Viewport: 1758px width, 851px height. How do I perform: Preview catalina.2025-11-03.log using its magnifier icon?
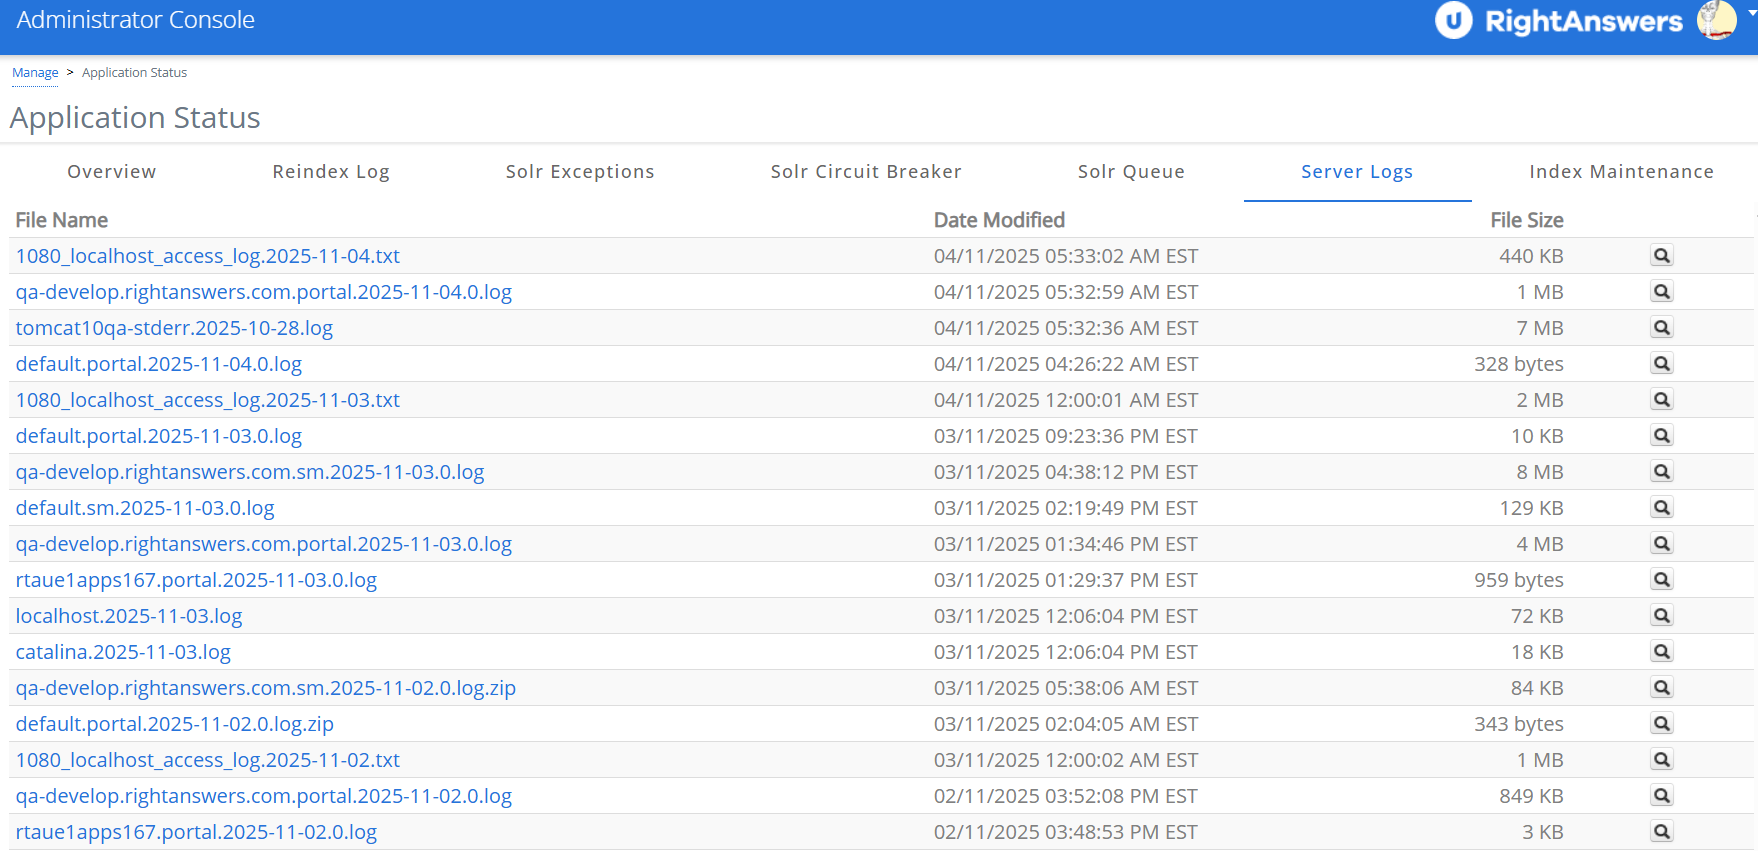pyautogui.click(x=1661, y=652)
